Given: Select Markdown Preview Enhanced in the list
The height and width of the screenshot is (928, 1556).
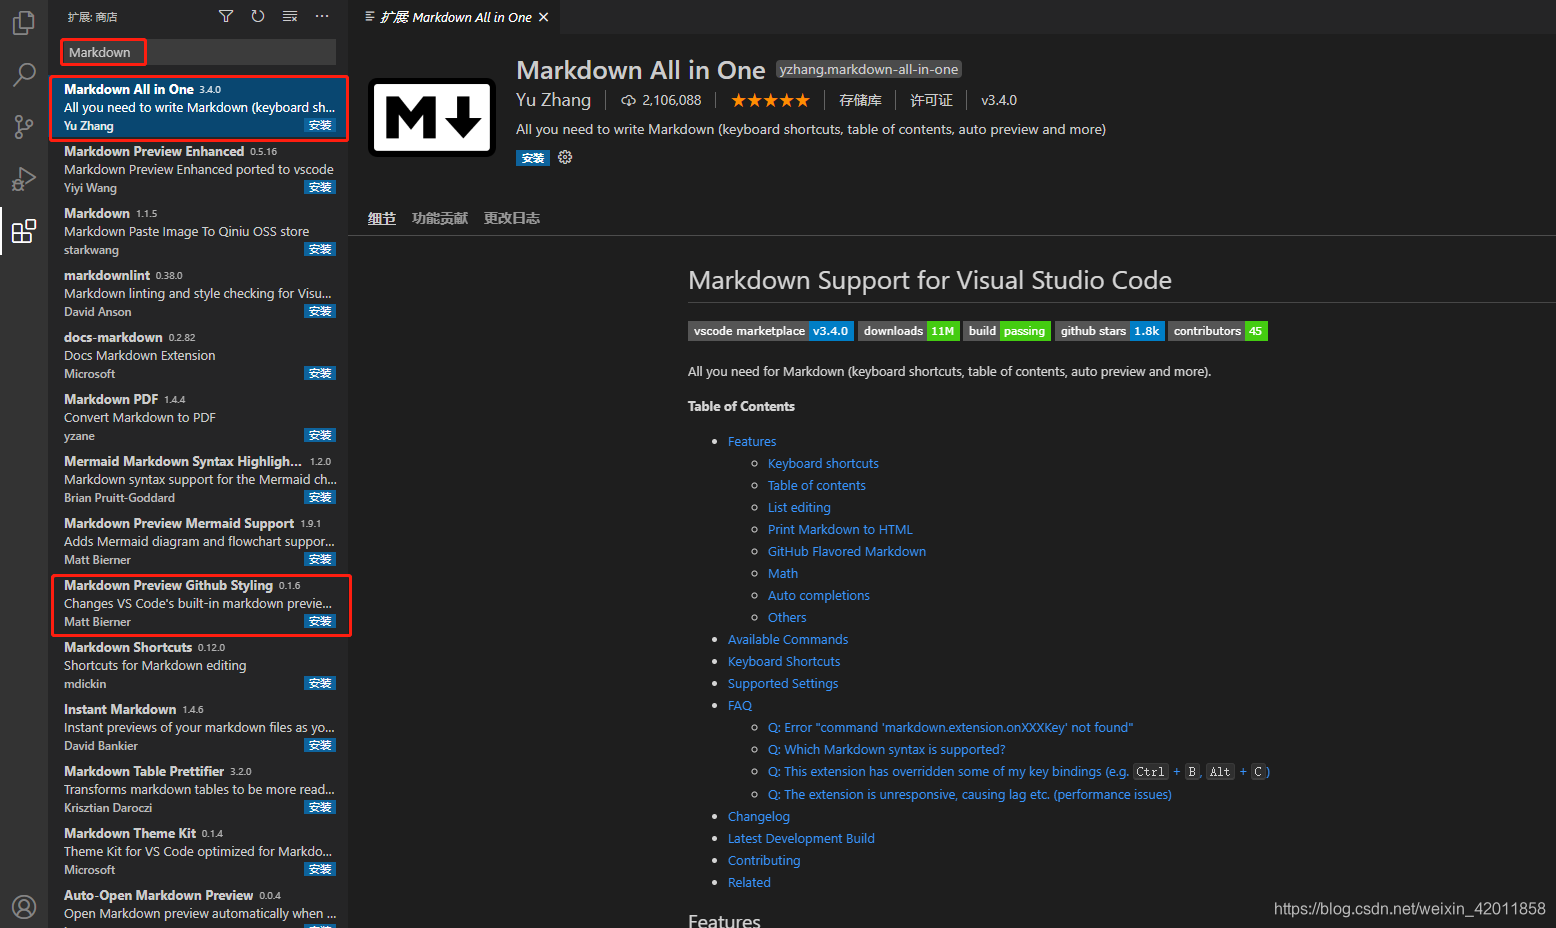Looking at the screenshot, I should pyautogui.click(x=198, y=169).
